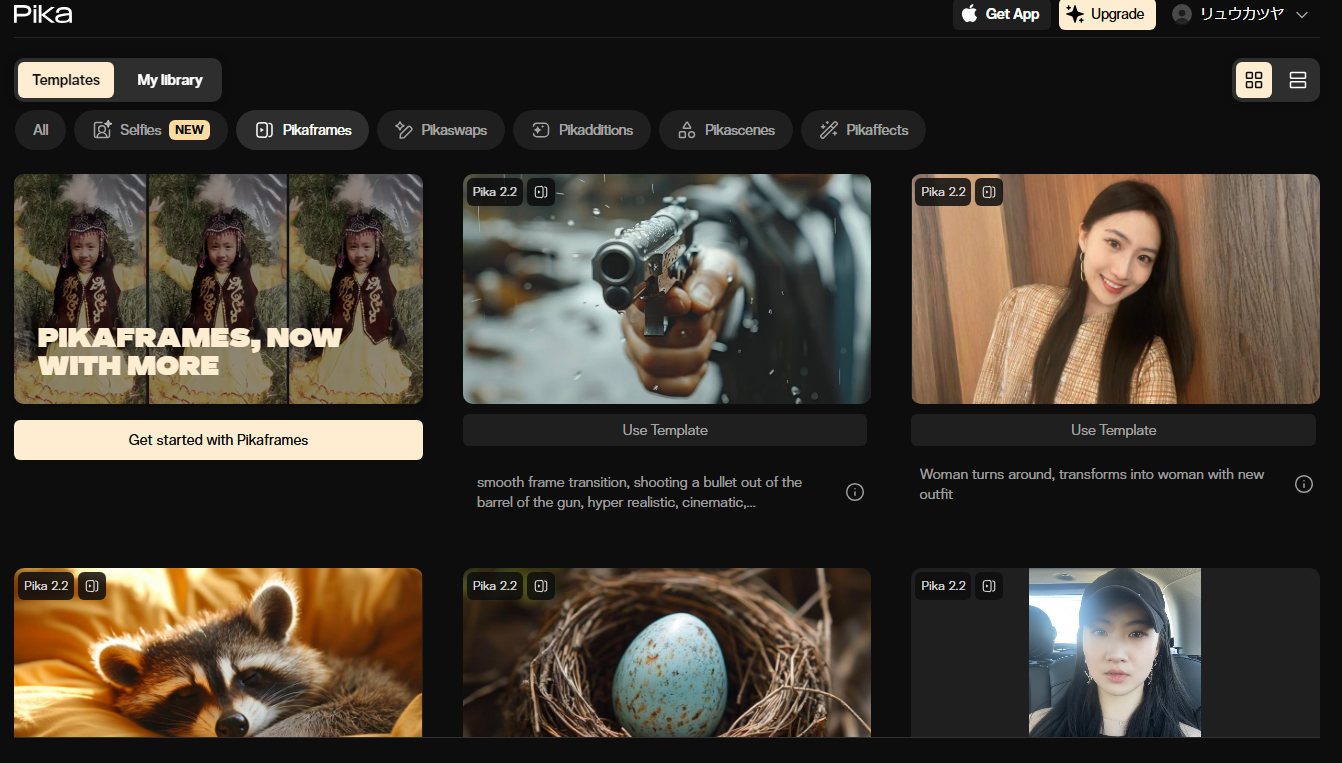1342x763 pixels.
Task: Open the Templates tab
Action: point(66,80)
